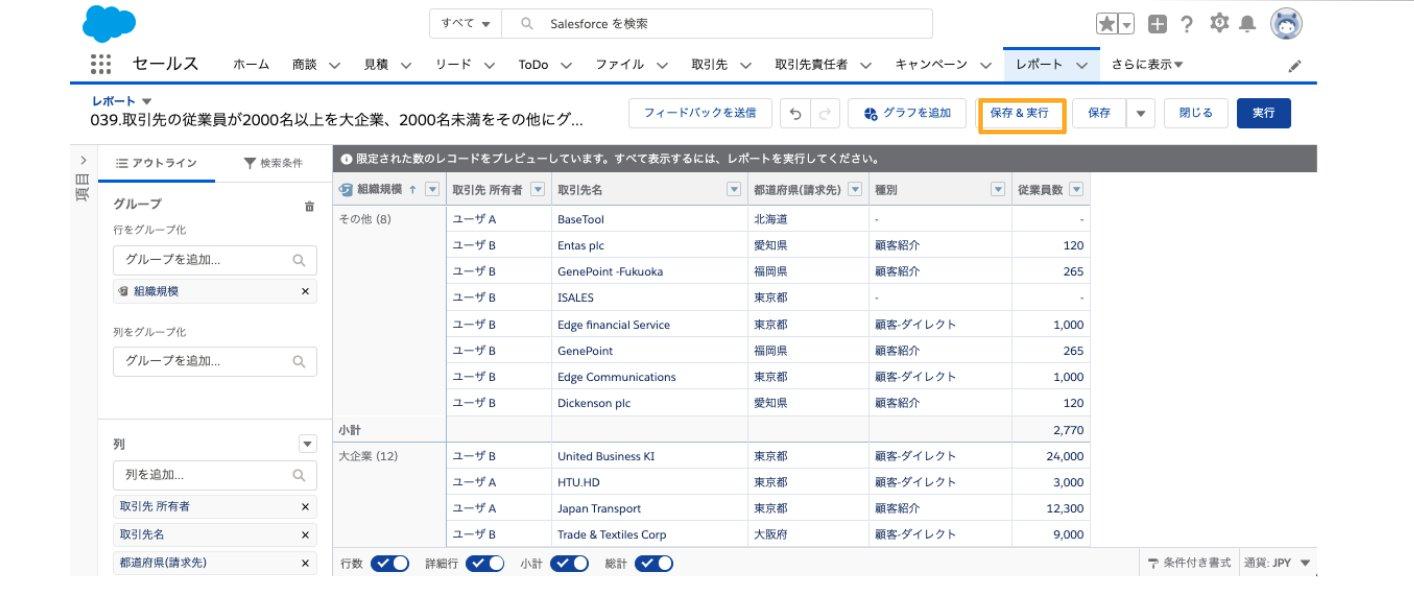Expand the 項目 fields side panel arrow
The image size is (1414, 593).
83,160
